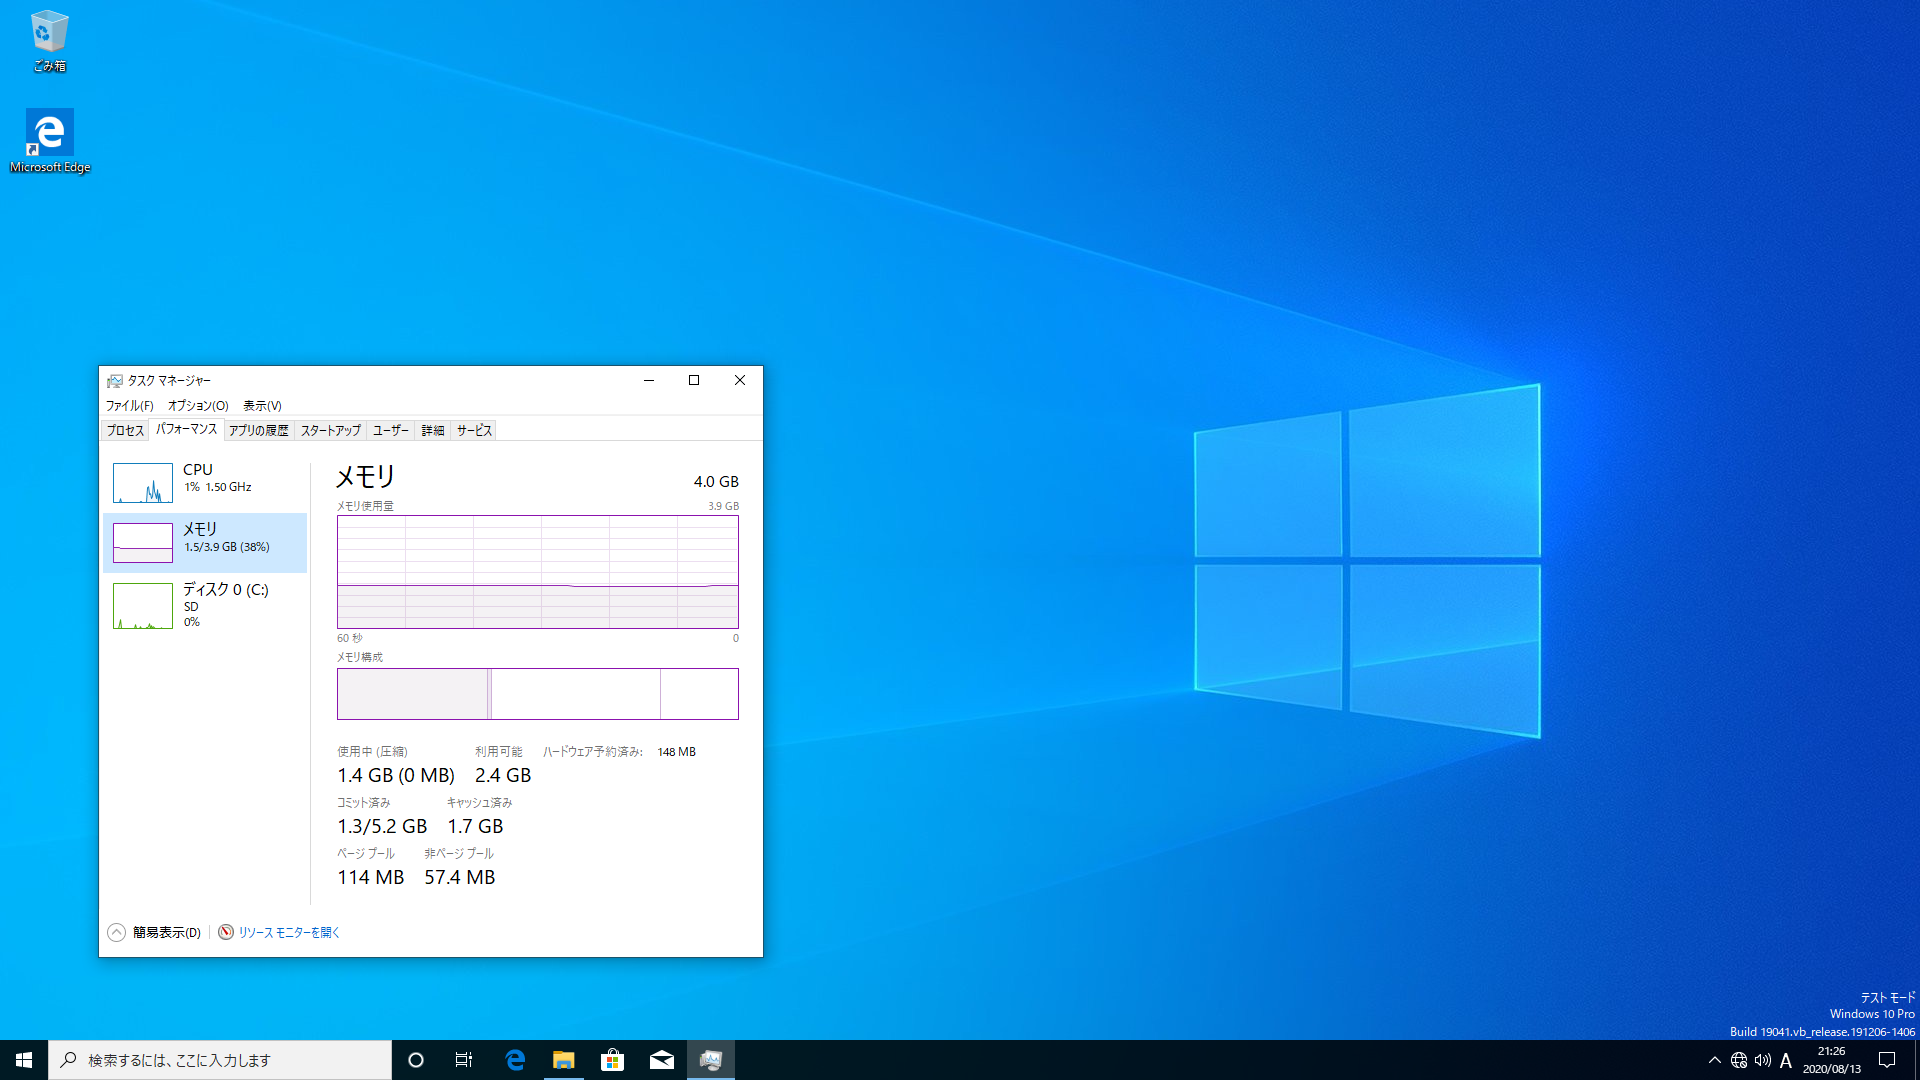Switch to the プロセス tab

click(x=125, y=431)
